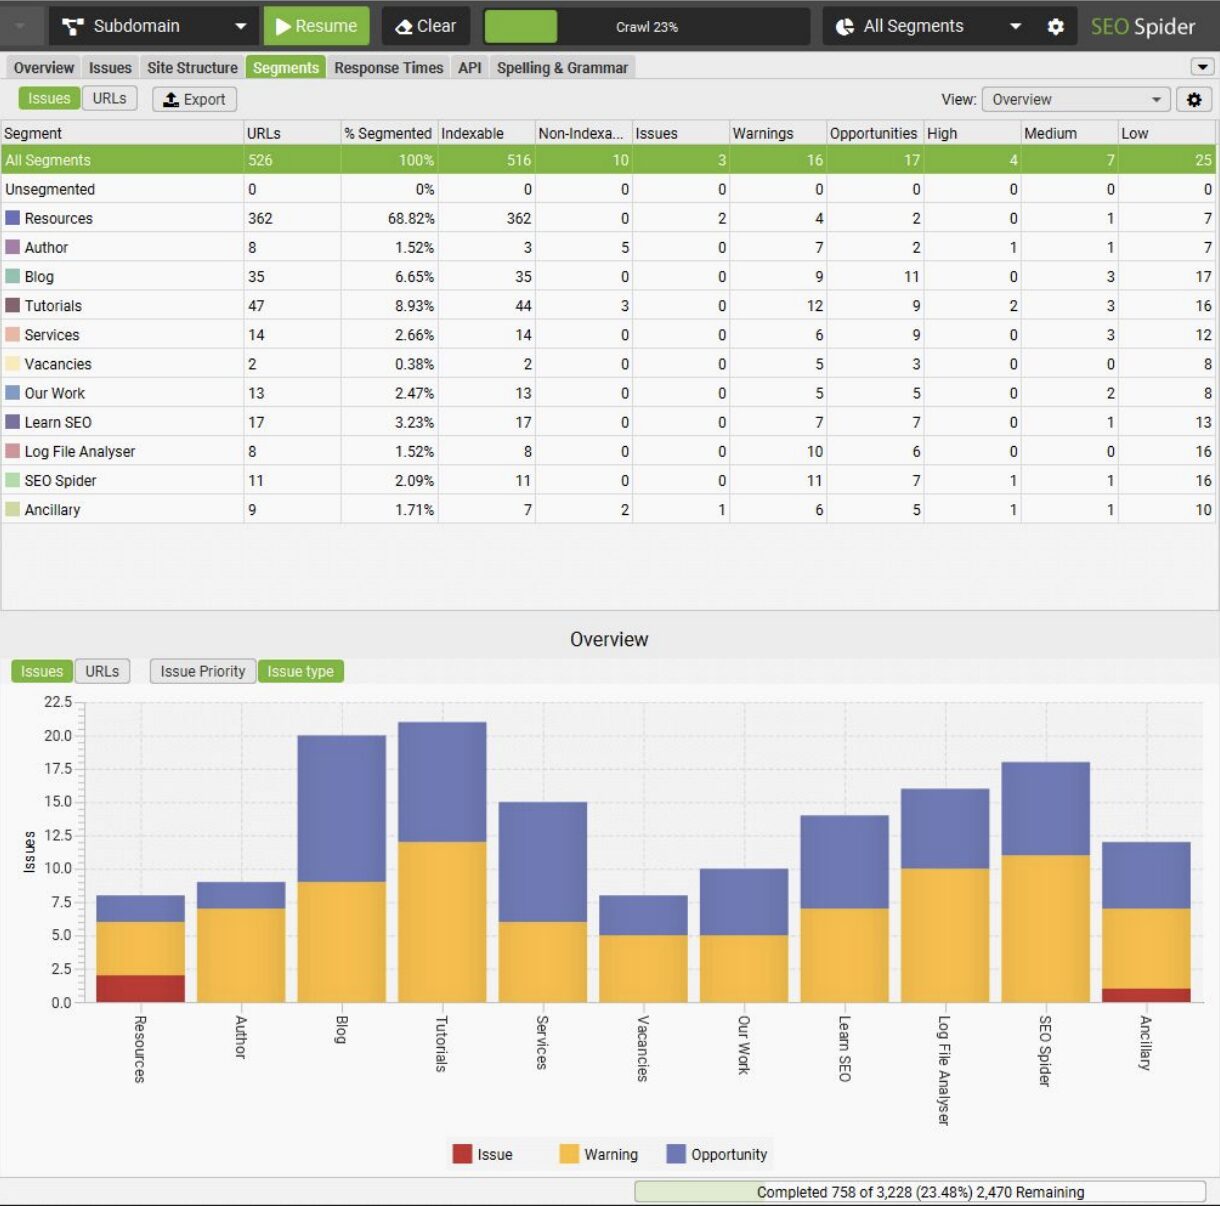Image resolution: width=1220 pixels, height=1206 pixels.
Task: Resume the crawl
Action: tap(316, 26)
